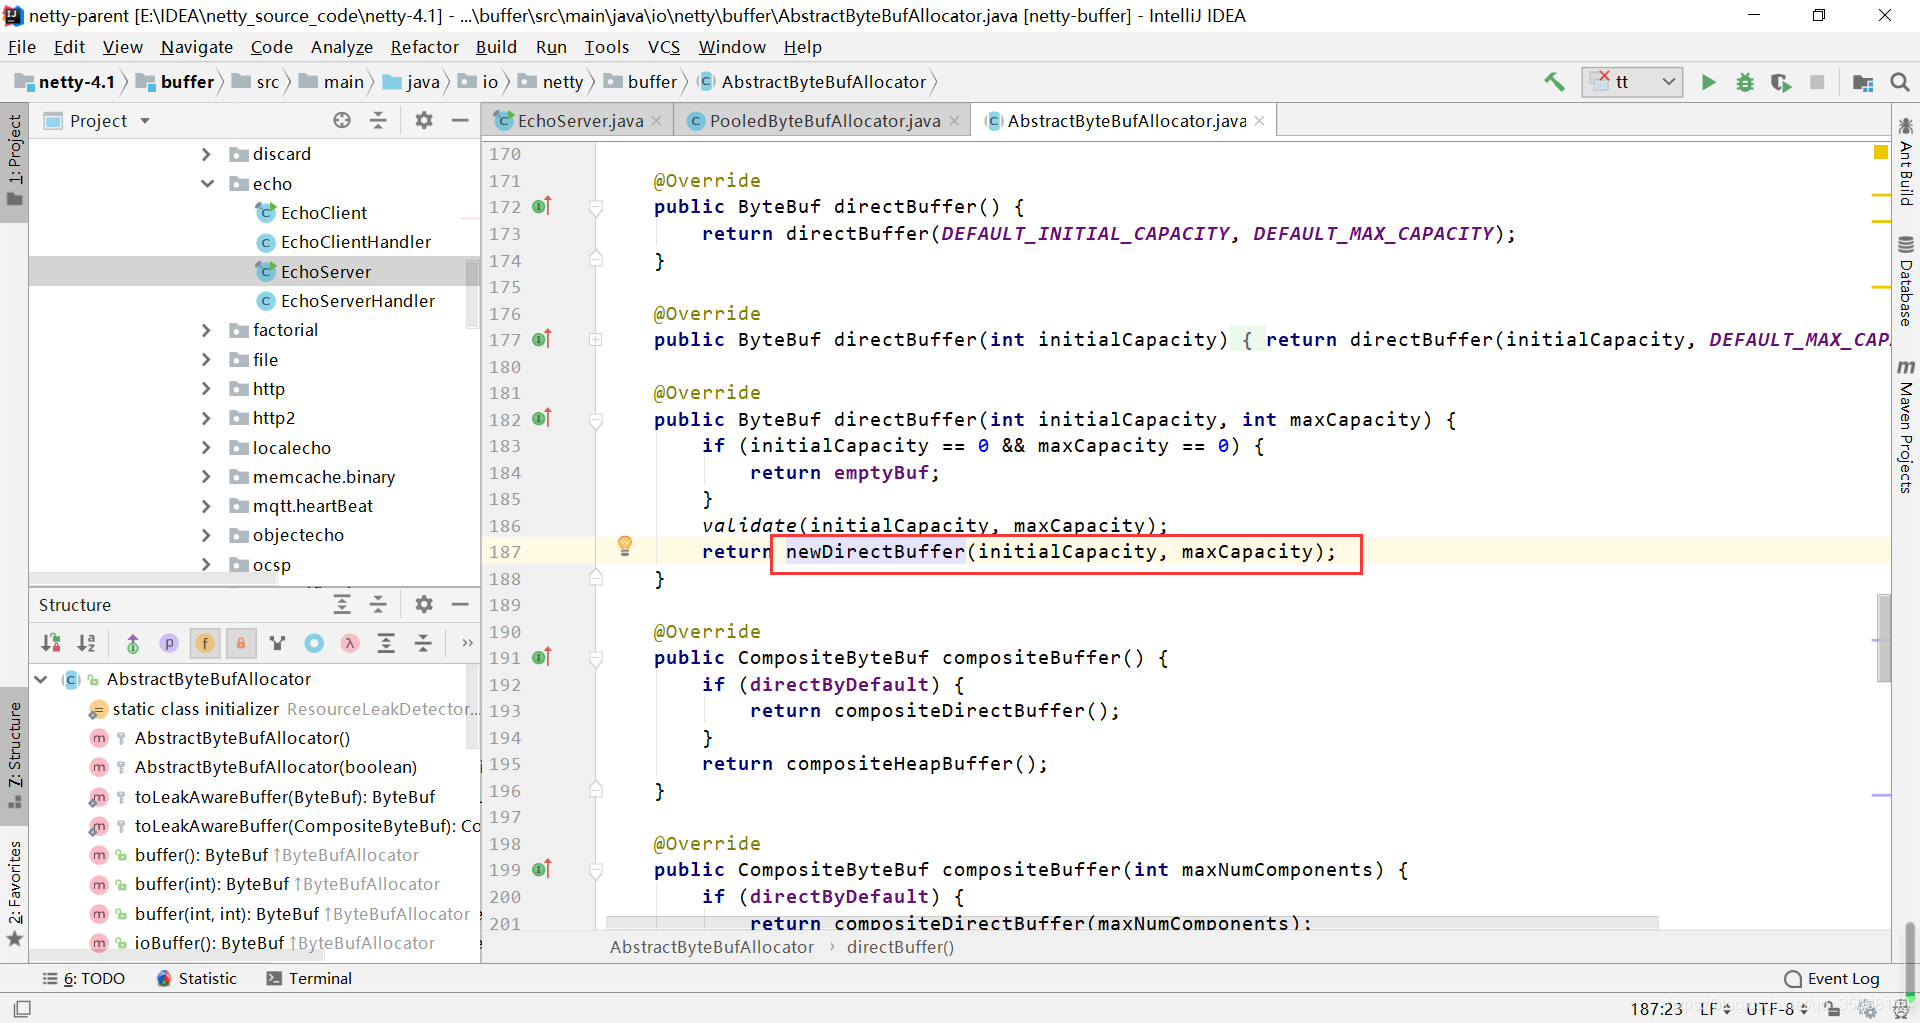Change file encoding UTF-8 in status bar
The height and width of the screenshot is (1023, 1920).
click(1776, 1008)
